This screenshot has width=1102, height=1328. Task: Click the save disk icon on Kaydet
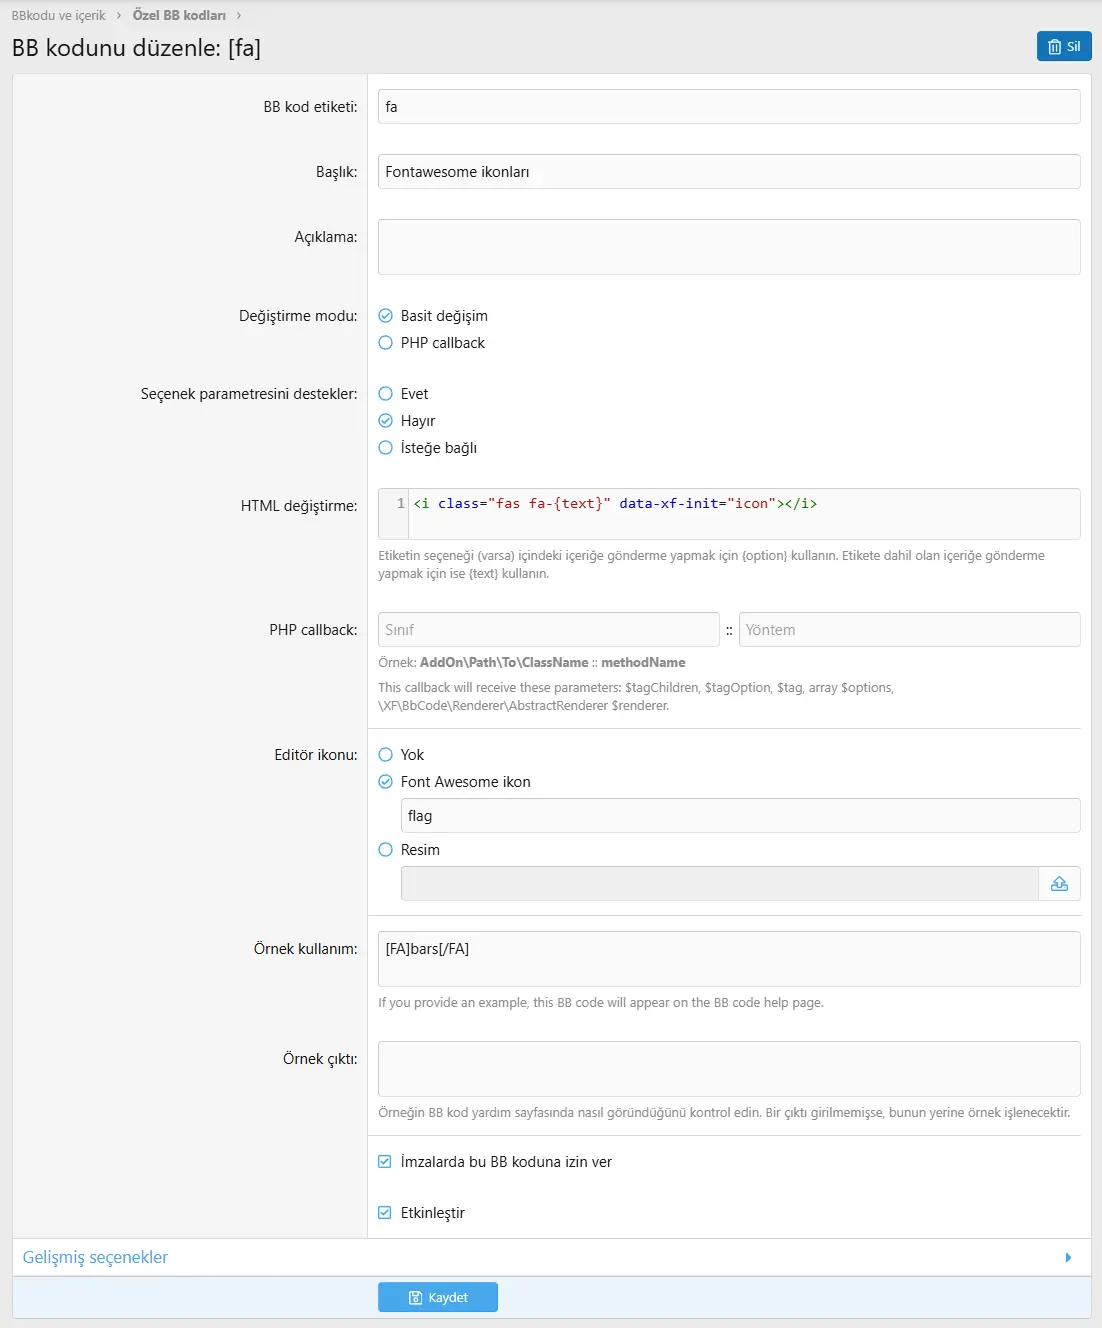point(416,1298)
